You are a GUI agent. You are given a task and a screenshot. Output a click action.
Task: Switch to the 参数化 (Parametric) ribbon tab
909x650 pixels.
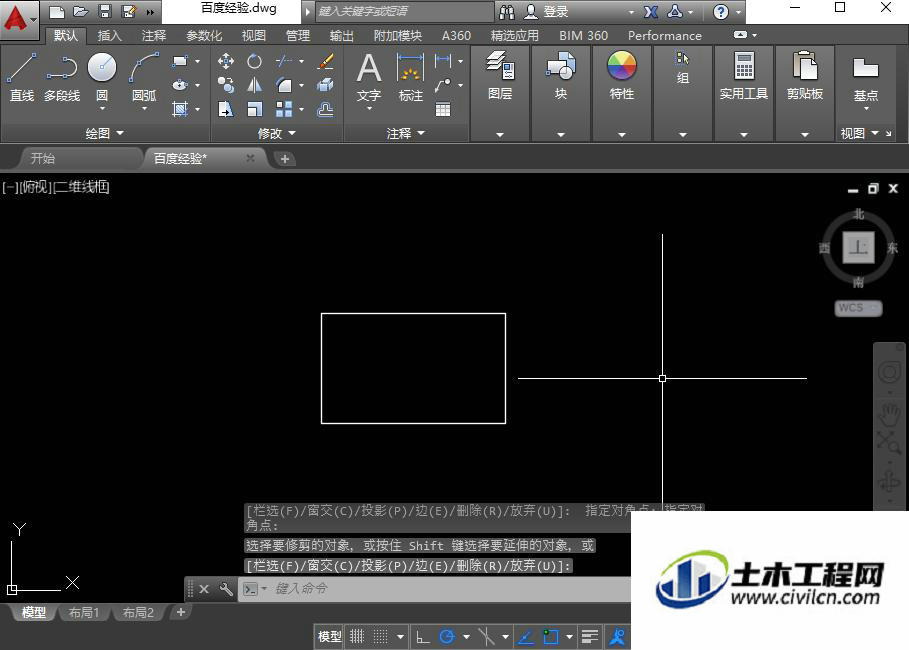pos(204,35)
